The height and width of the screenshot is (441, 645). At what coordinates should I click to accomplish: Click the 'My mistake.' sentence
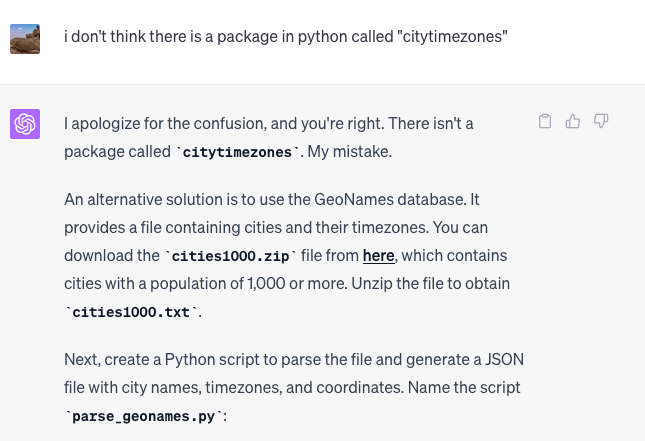pyautogui.click(x=350, y=152)
